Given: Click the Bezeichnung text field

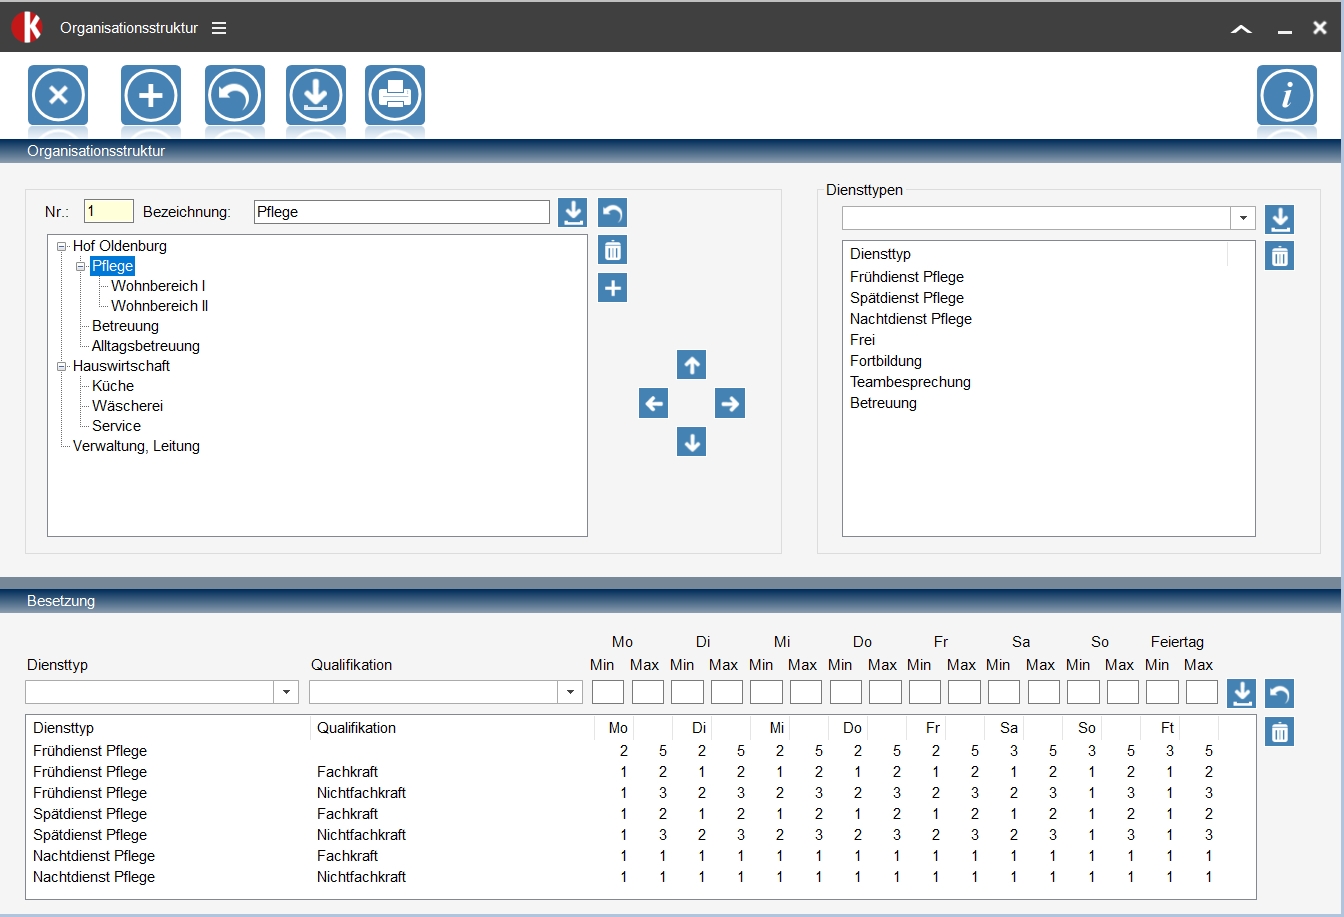Looking at the screenshot, I should 402,212.
